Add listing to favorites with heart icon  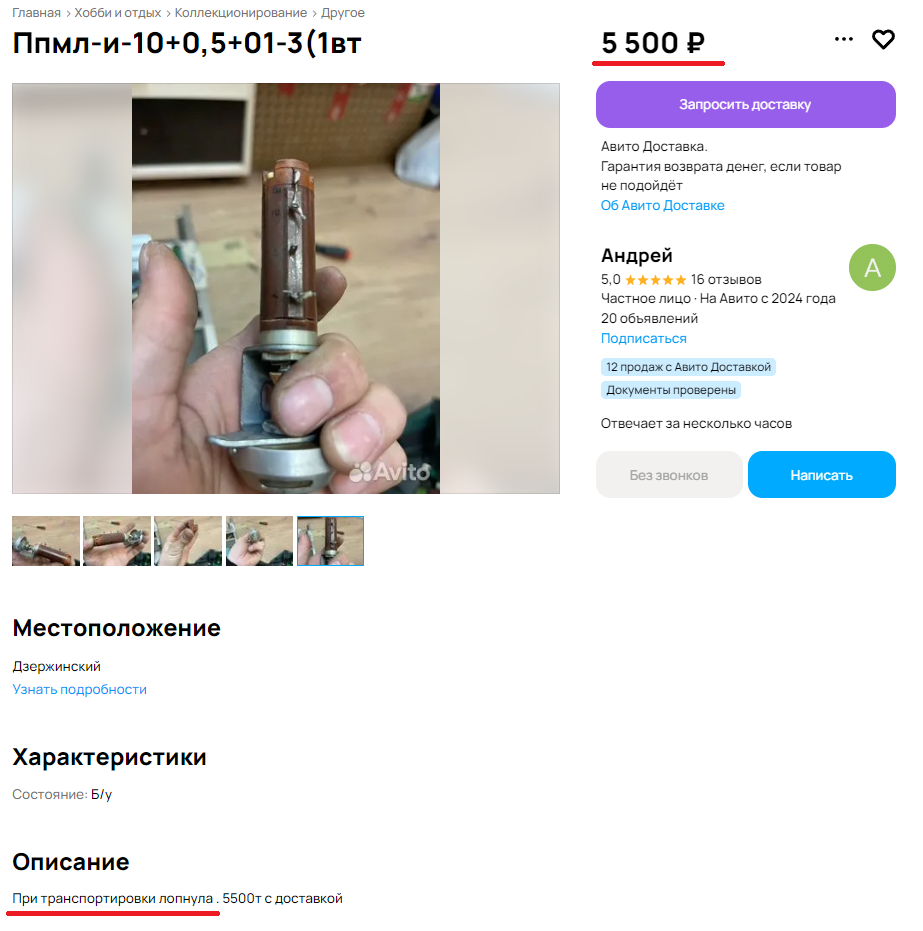pos(883,40)
